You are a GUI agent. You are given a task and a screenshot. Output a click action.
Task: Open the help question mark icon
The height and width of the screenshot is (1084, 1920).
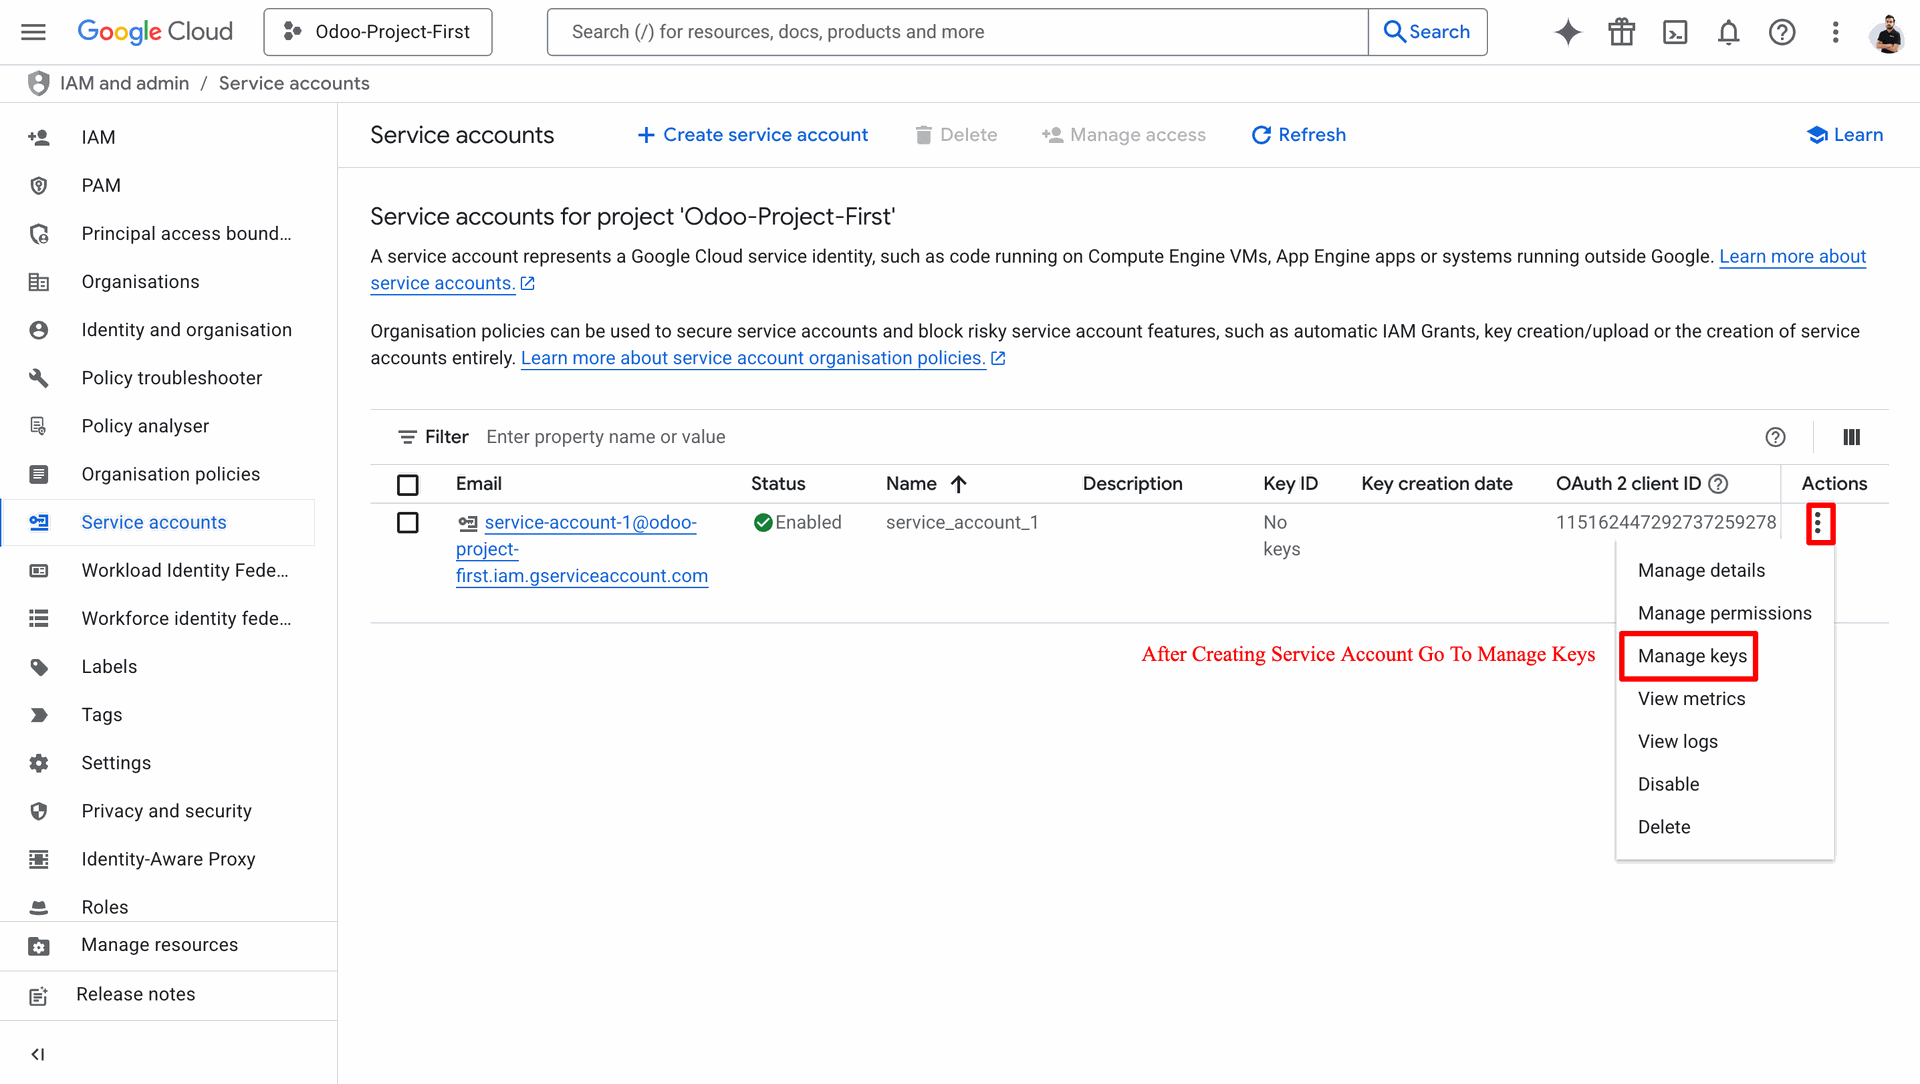[1781, 32]
